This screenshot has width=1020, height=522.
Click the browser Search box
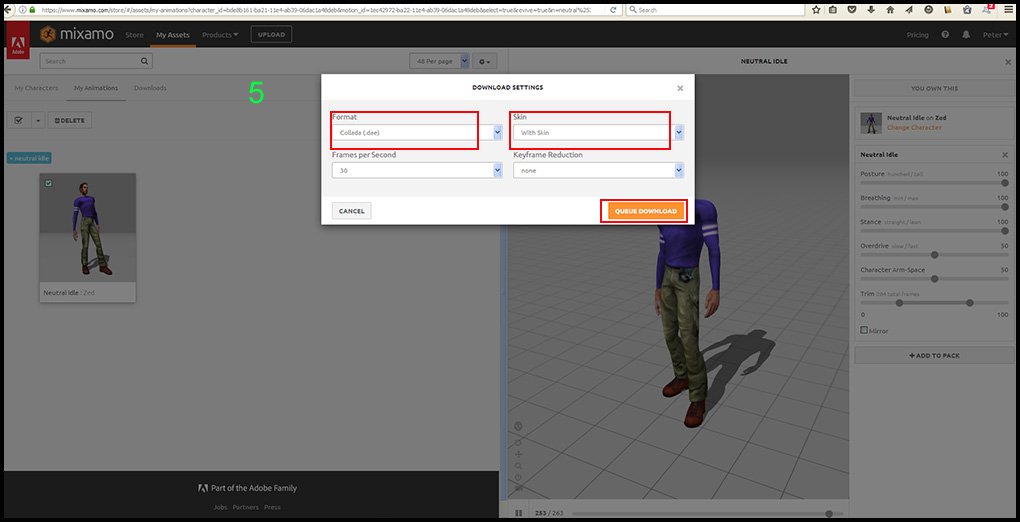pos(715,10)
